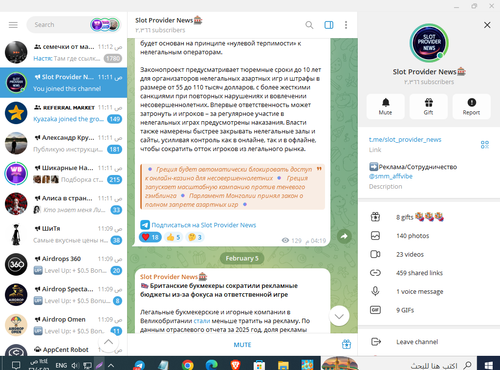Image resolution: width=500 pixels, height=370 pixels.
Task: Open the Airdrop Omen channel
Action: [x=63, y=325]
